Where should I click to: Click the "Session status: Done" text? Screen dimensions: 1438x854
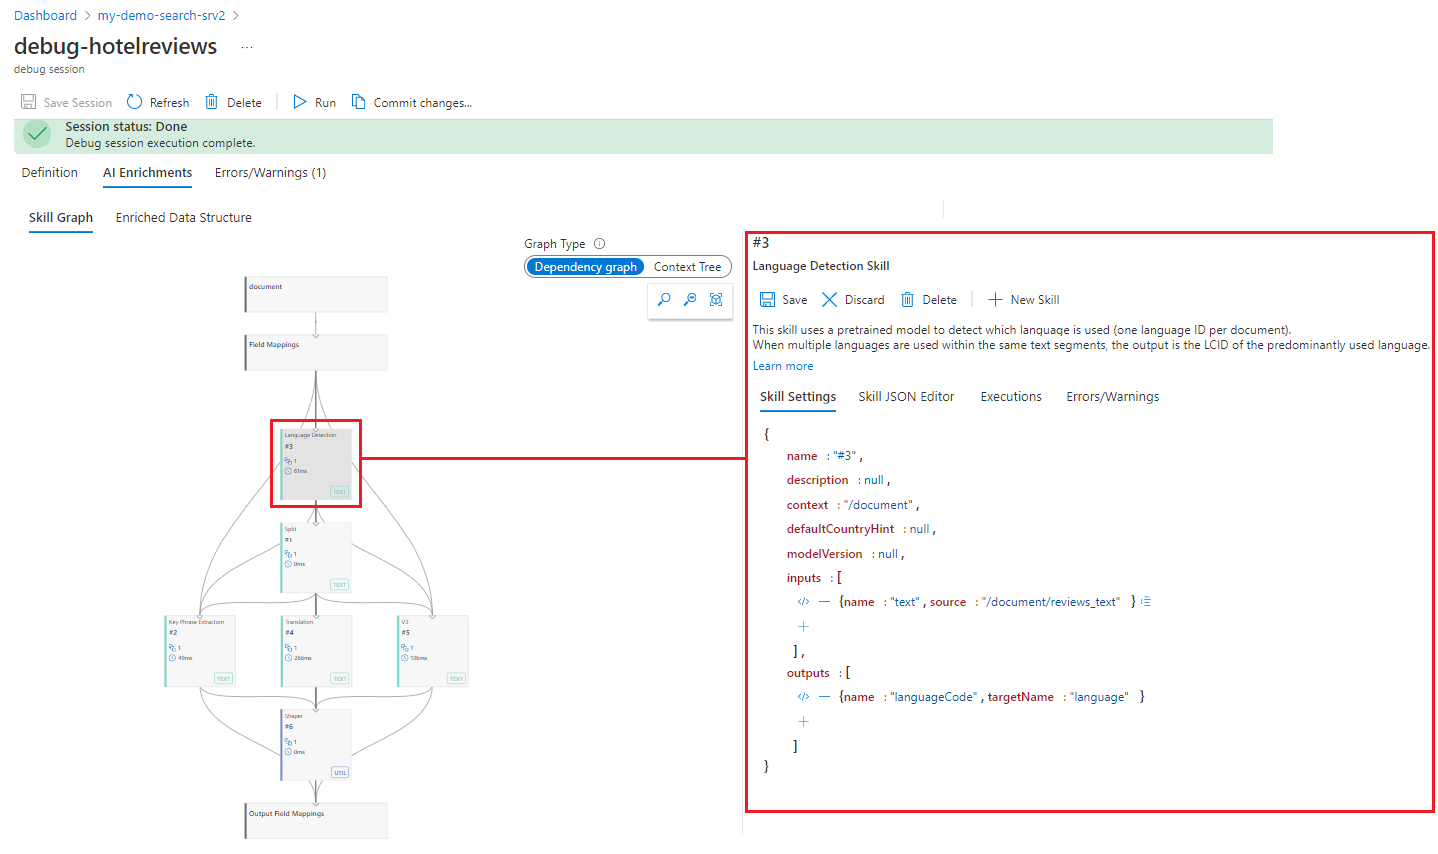tap(126, 127)
